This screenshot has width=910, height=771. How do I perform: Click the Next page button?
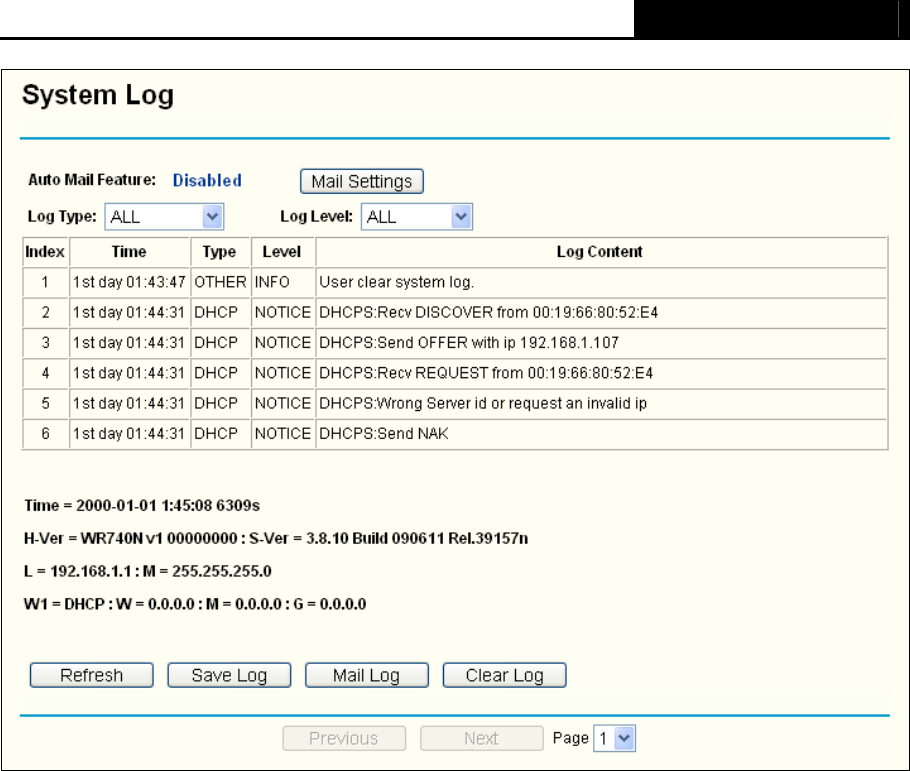(x=481, y=739)
